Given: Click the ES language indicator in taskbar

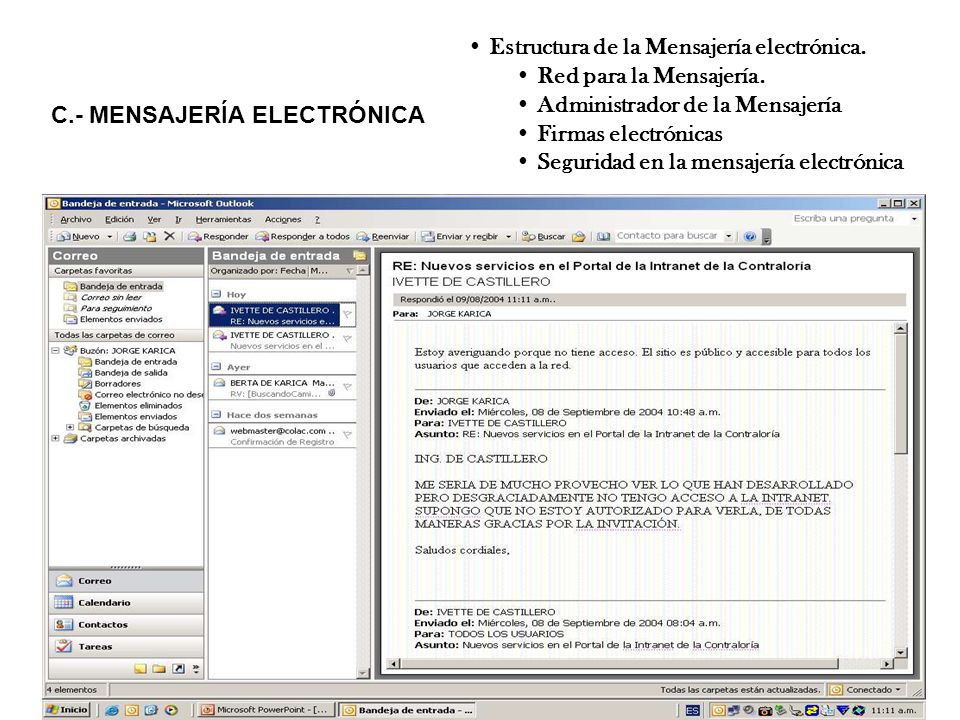Looking at the screenshot, I should pos(692,710).
